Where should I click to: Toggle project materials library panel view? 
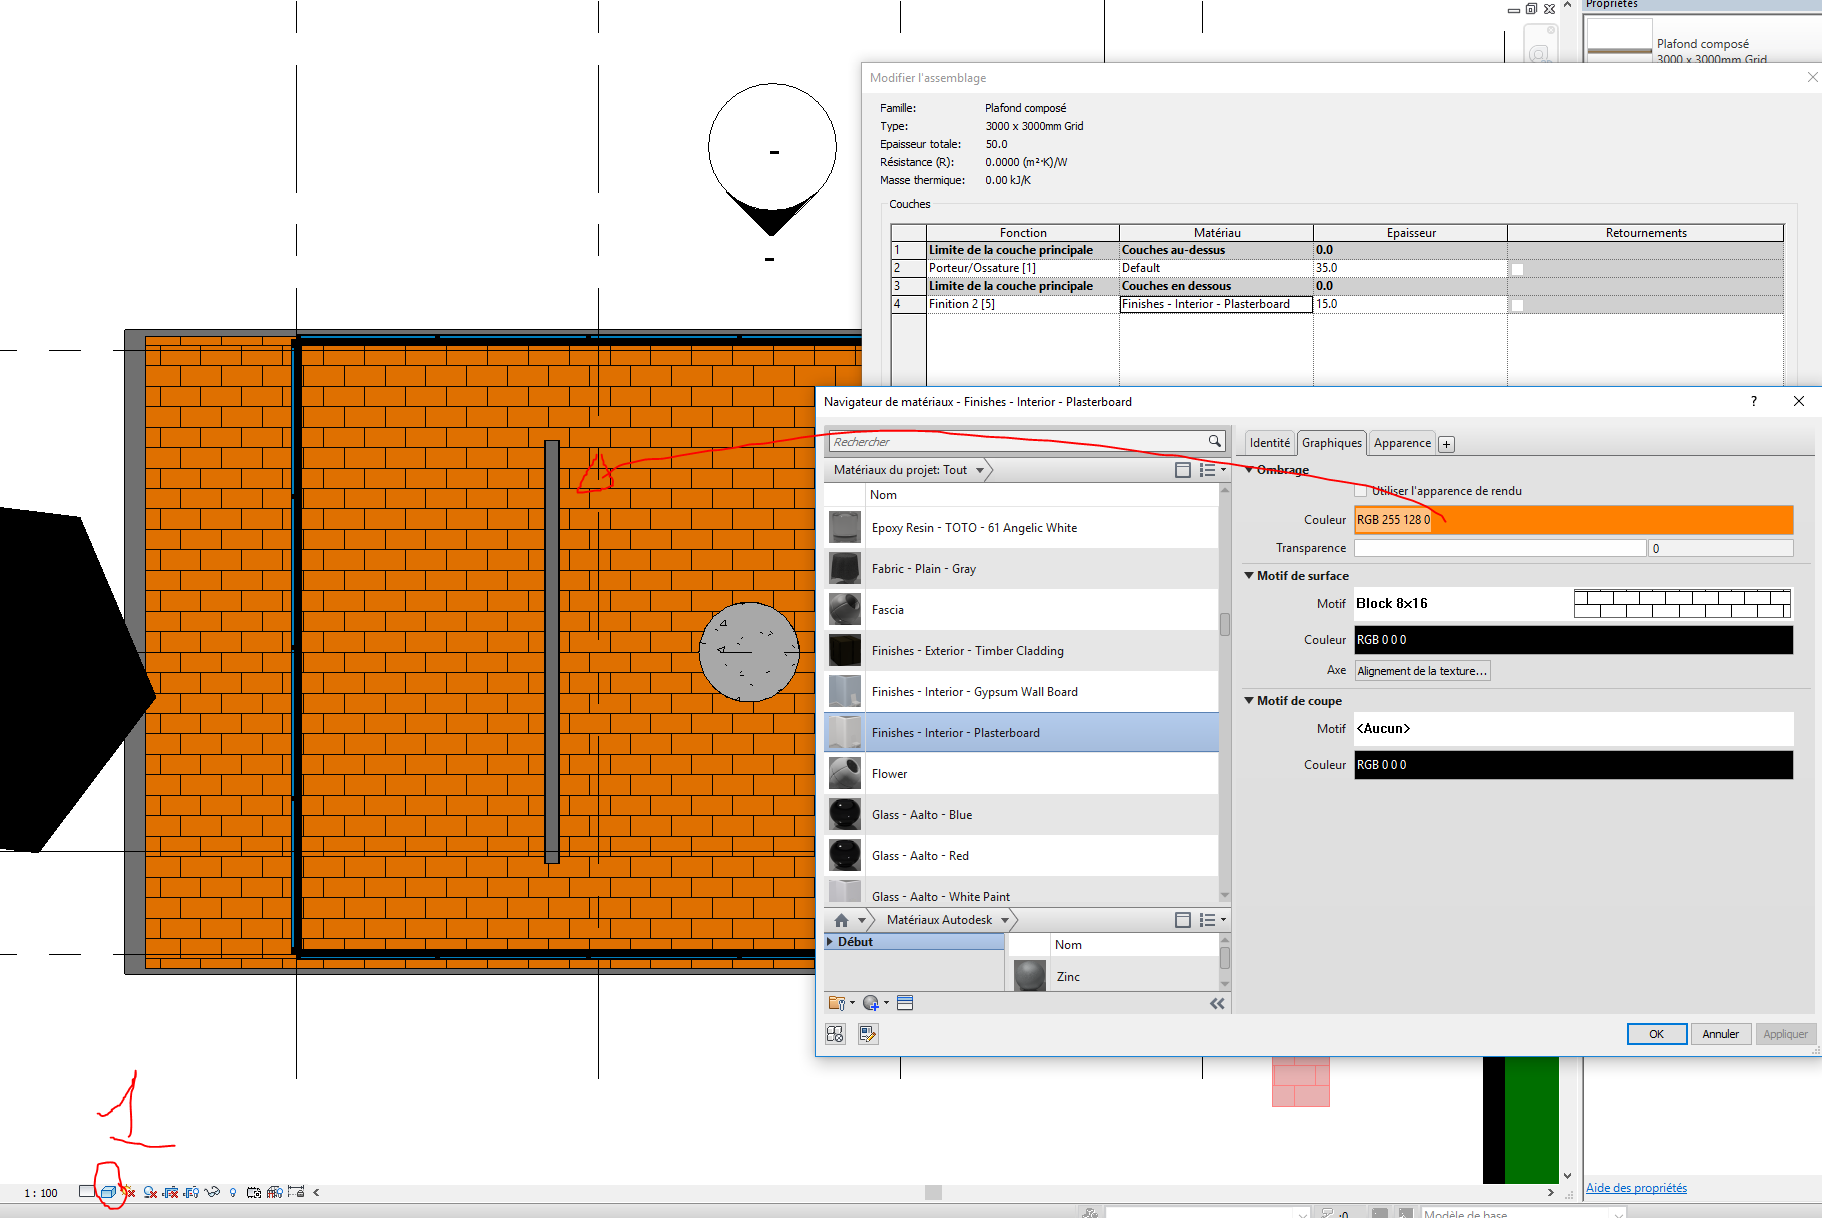pyautogui.click(x=1182, y=470)
